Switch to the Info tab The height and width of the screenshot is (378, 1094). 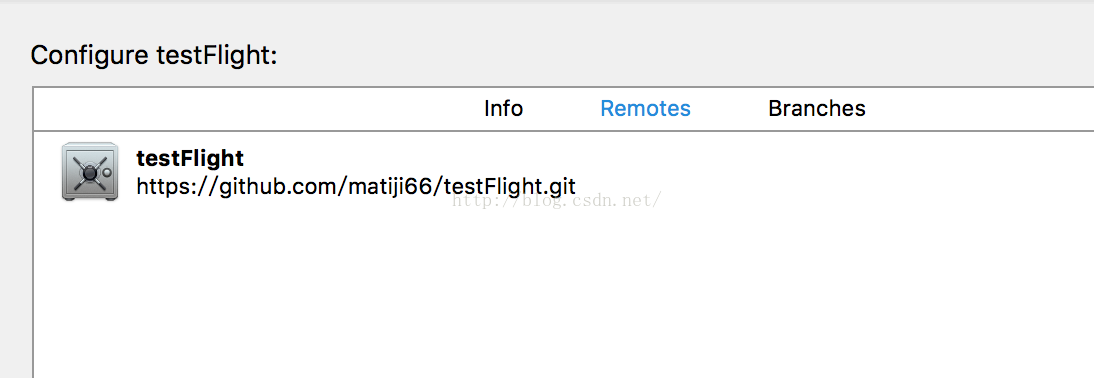tap(503, 109)
